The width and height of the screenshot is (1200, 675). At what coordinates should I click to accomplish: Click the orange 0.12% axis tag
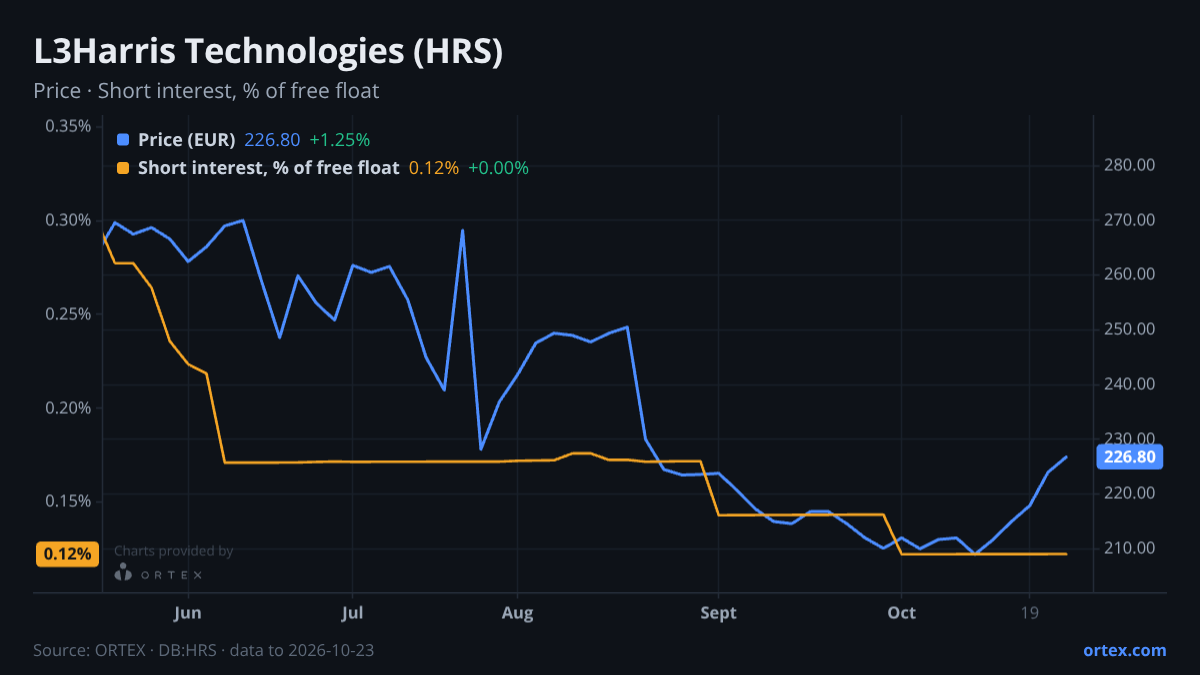pyautogui.click(x=67, y=554)
